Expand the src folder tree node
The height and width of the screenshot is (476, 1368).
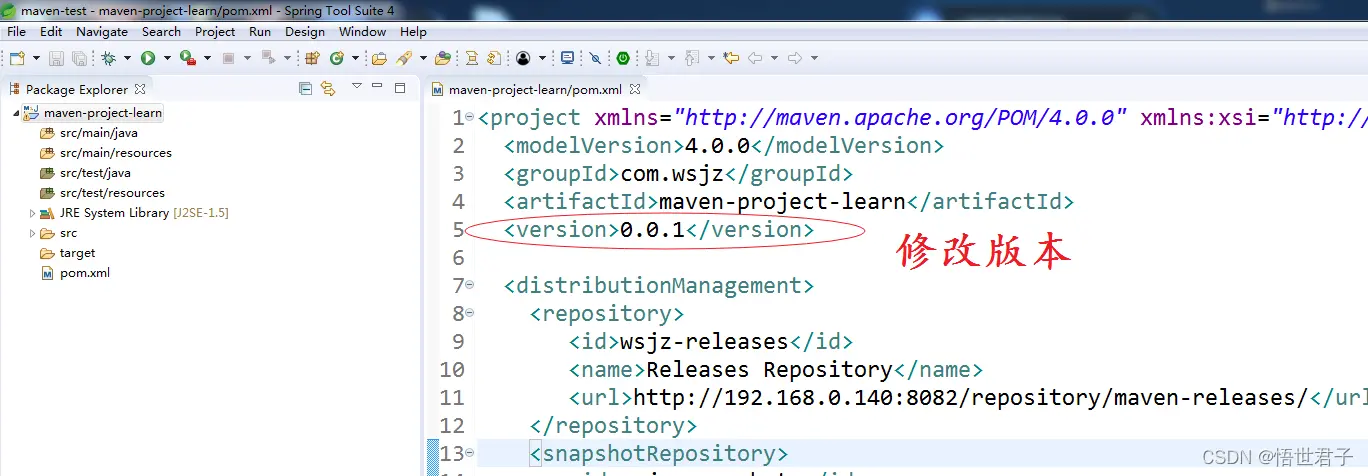point(32,233)
